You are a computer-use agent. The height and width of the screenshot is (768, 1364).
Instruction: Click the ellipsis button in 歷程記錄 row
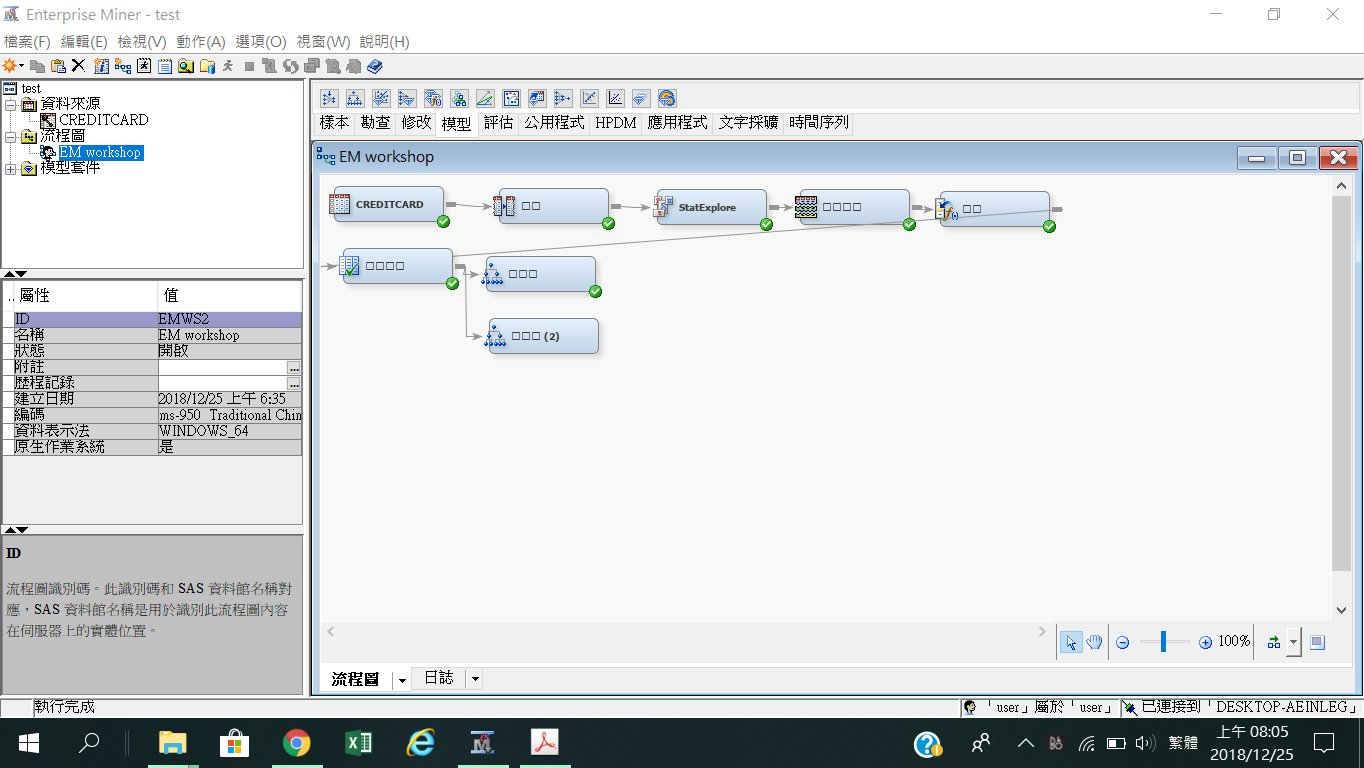click(x=294, y=383)
